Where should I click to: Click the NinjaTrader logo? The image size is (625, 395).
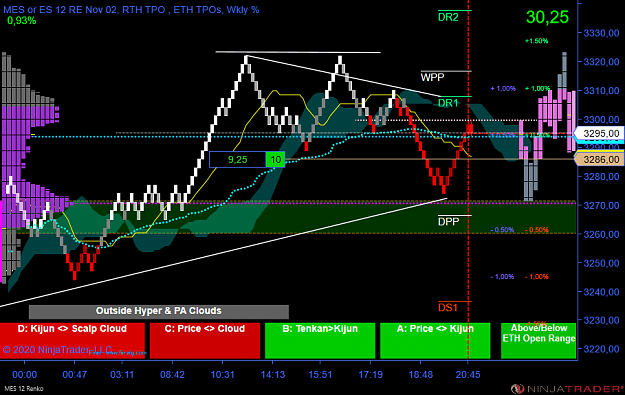point(568,389)
